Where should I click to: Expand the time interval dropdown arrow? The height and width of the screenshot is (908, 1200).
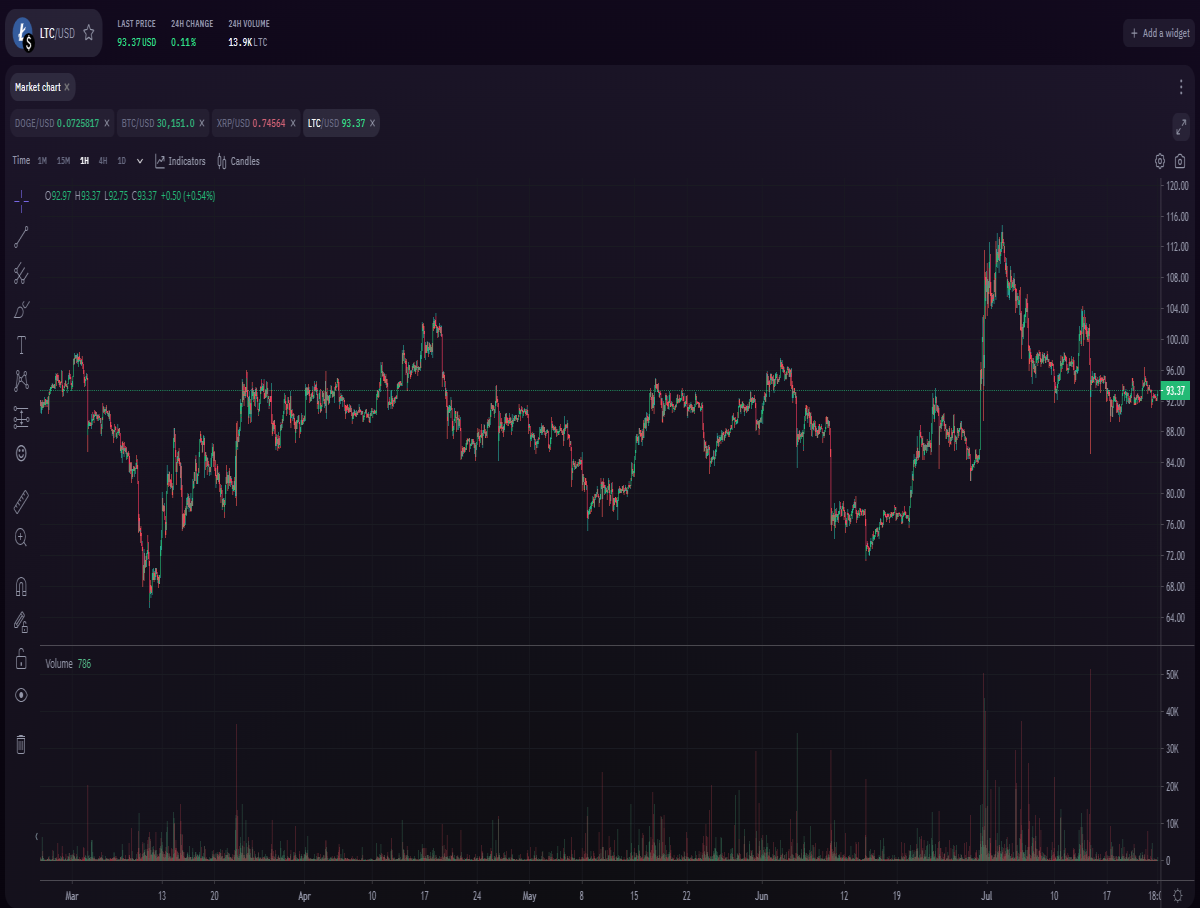[x=140, y=161]
